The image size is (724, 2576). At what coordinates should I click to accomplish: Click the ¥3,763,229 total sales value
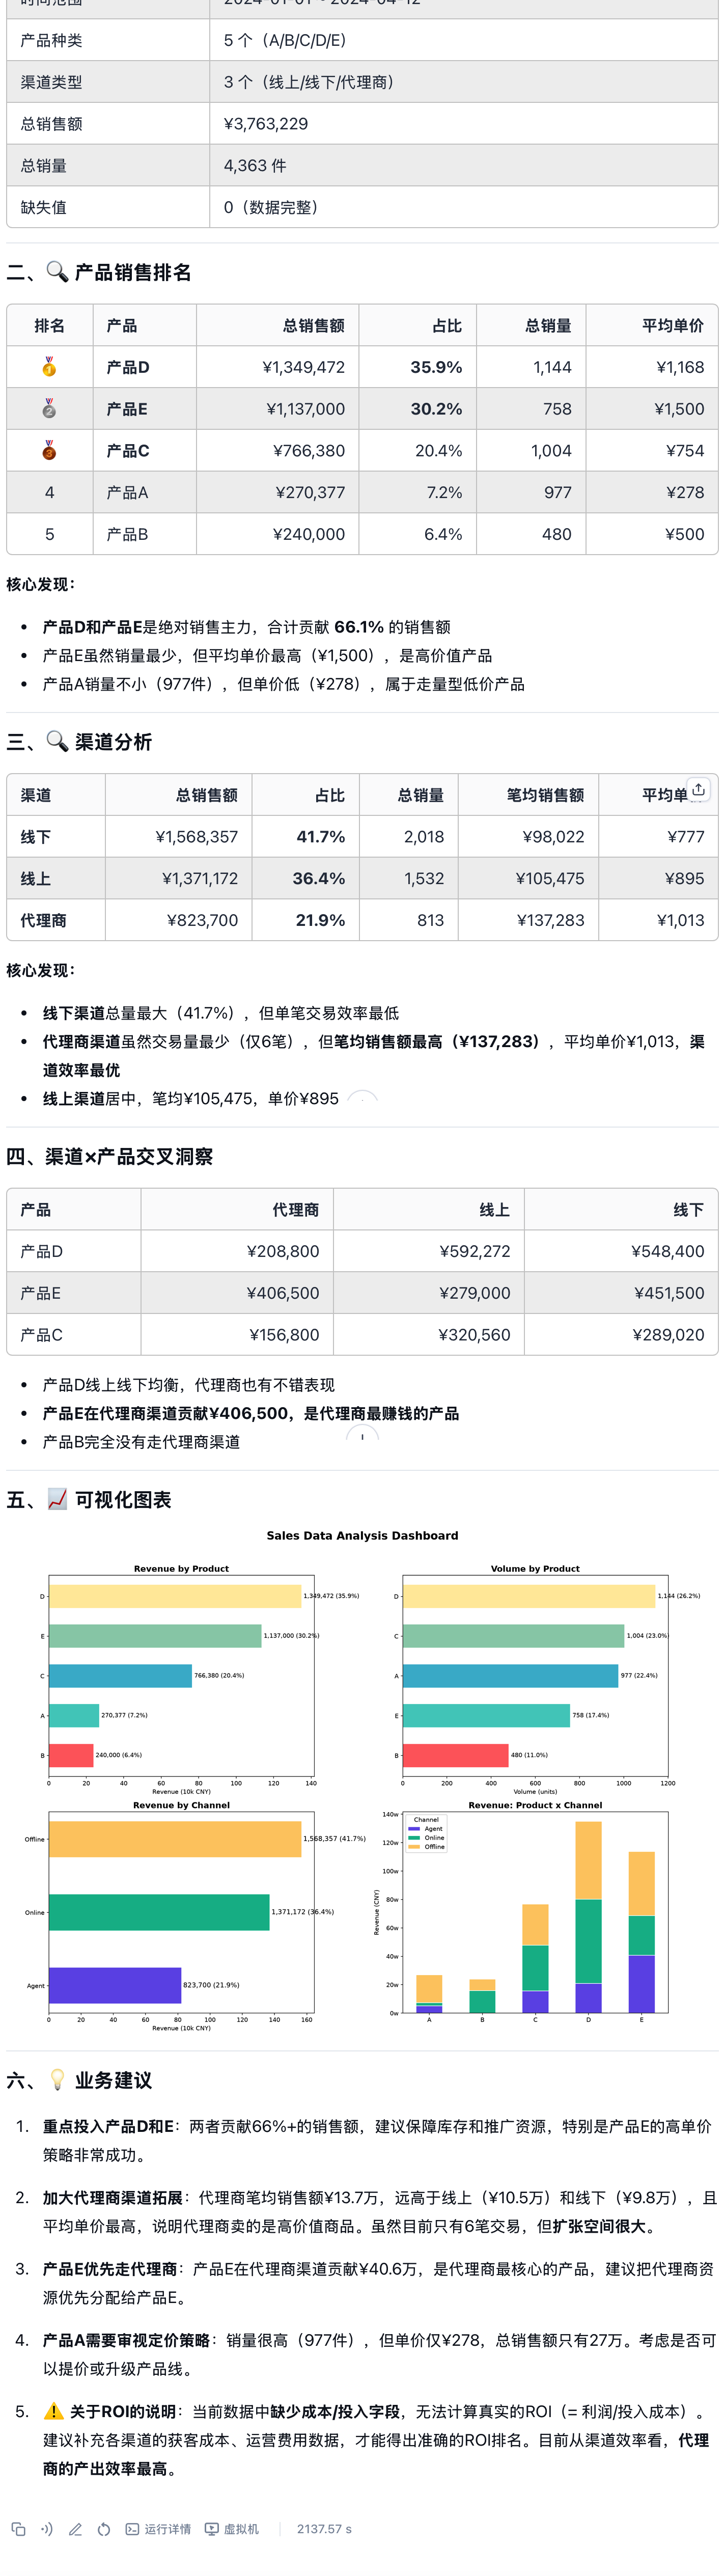click(x=266, y=124)
